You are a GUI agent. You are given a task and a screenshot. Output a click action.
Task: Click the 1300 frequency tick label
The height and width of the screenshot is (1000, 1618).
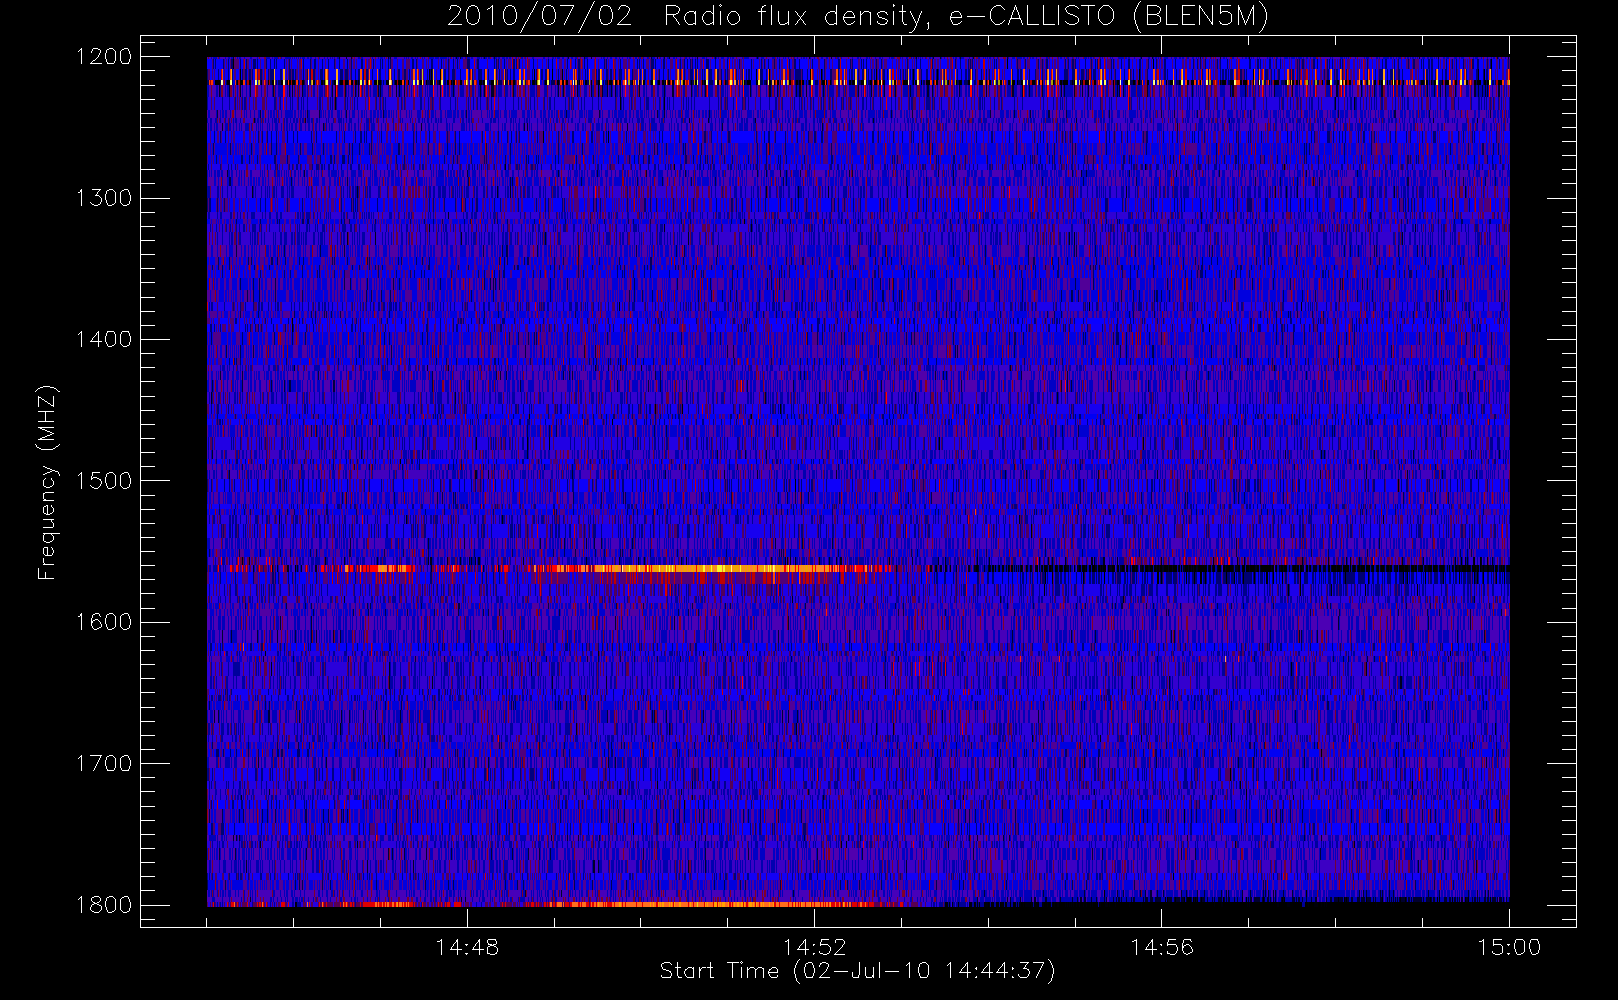(104, 198)
